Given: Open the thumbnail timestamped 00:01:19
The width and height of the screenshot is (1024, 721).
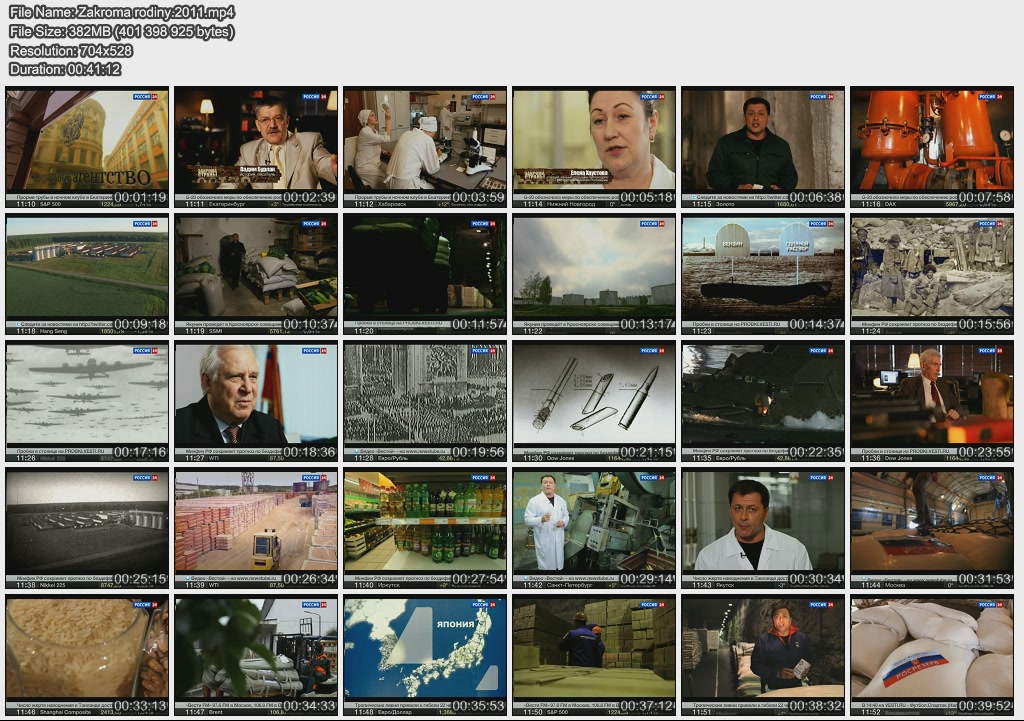Looking at the screenshot, I should (87, 146).
